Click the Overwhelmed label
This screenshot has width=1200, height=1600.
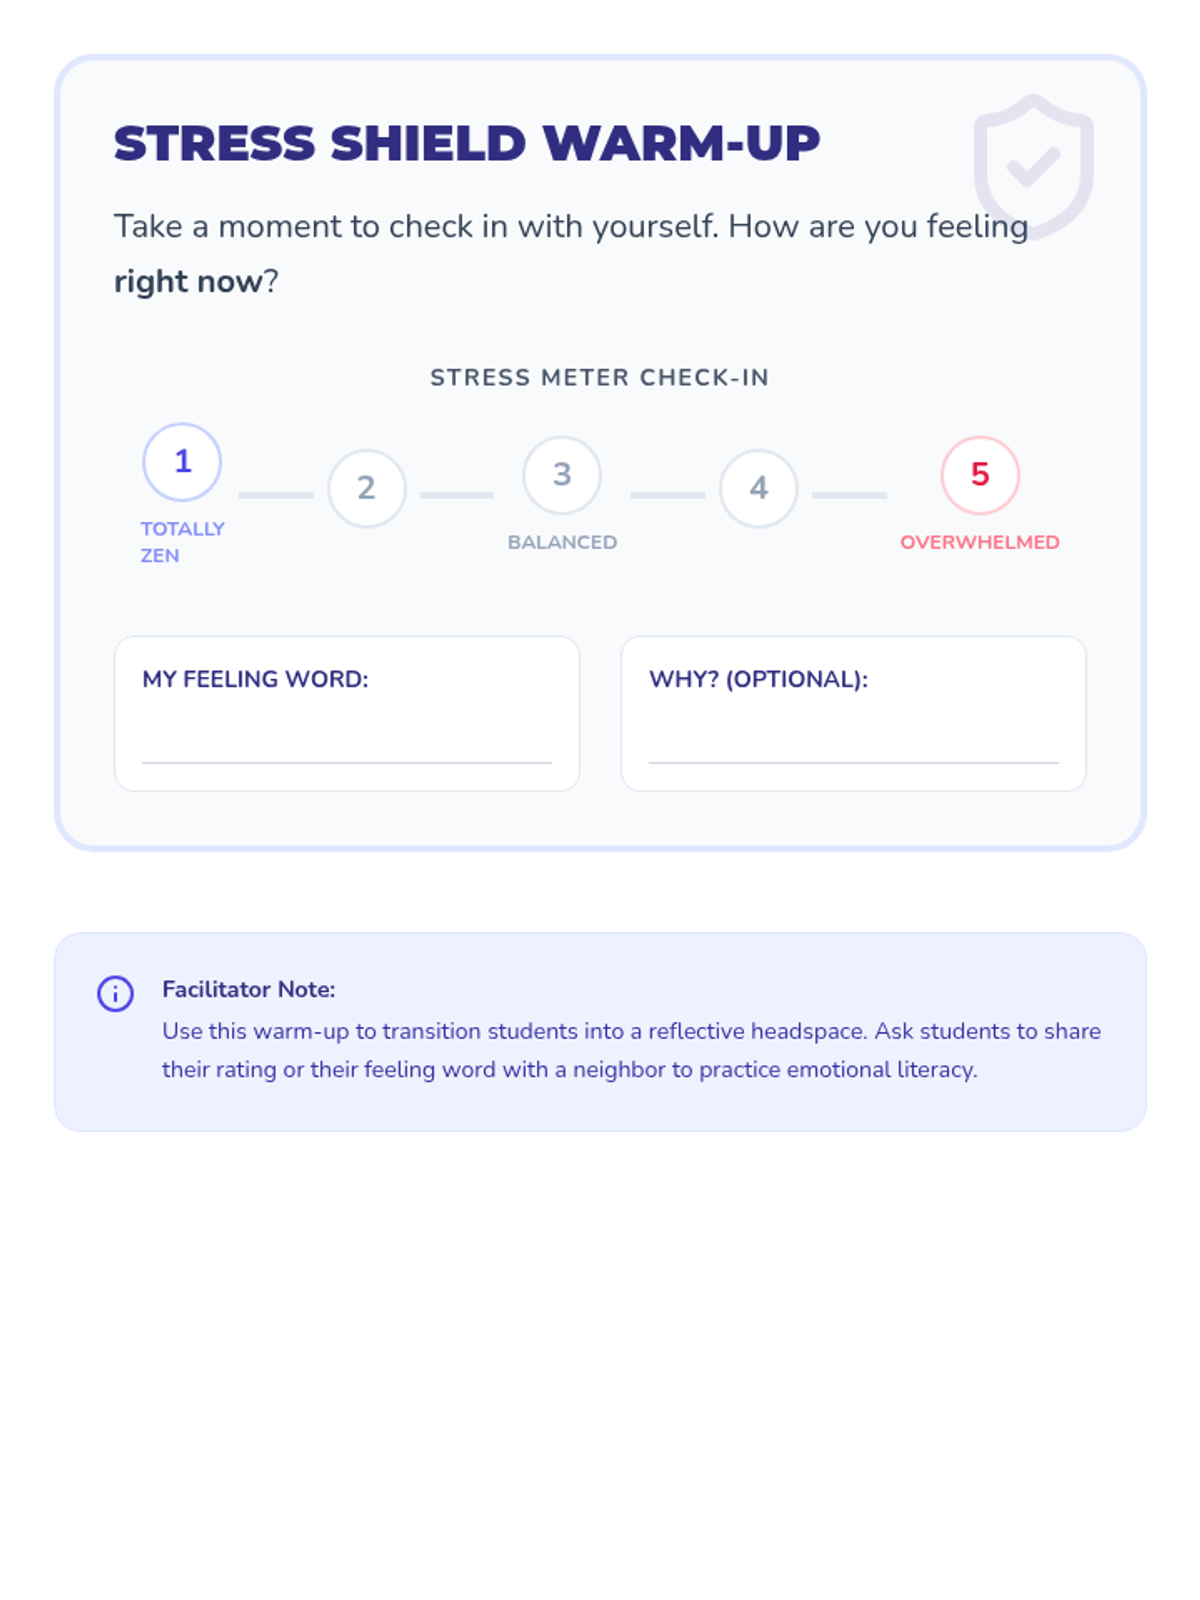coord(979,542)
